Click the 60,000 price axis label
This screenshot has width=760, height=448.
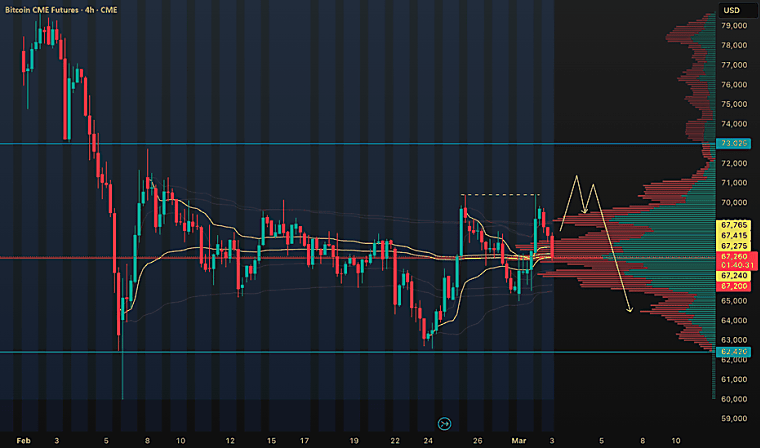tap(734, 399)
